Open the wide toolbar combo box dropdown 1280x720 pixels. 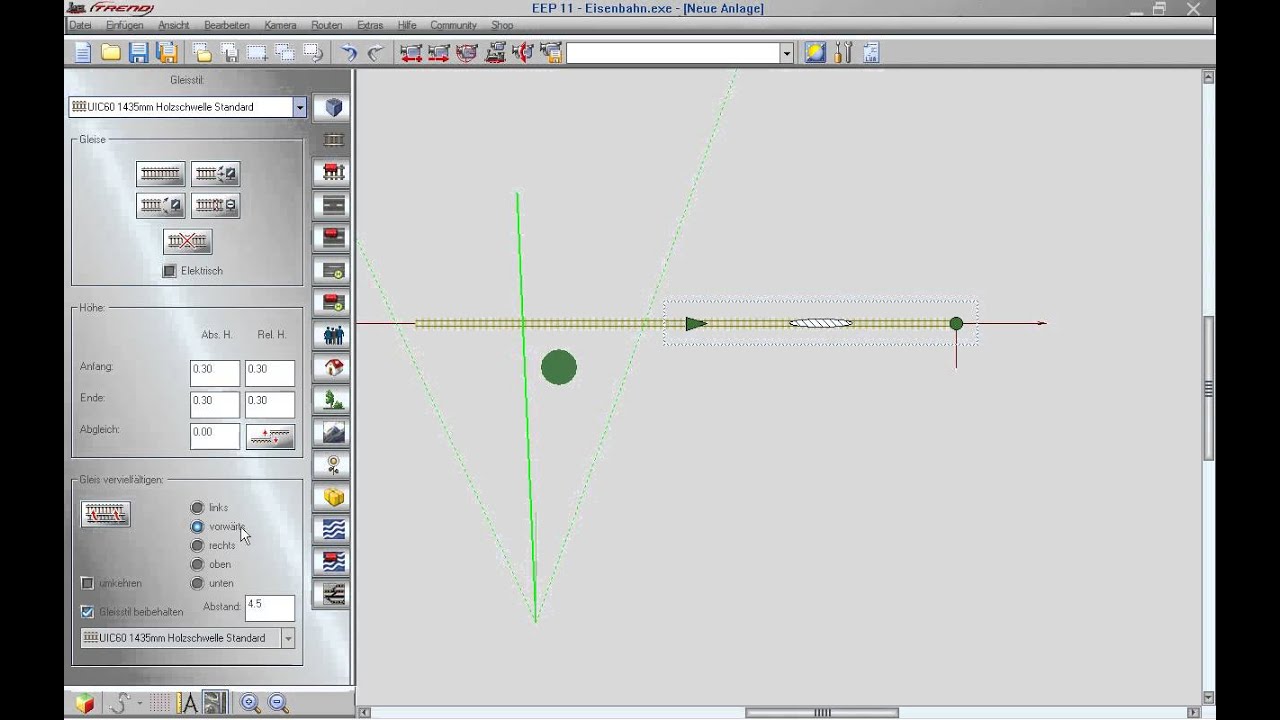787,53
